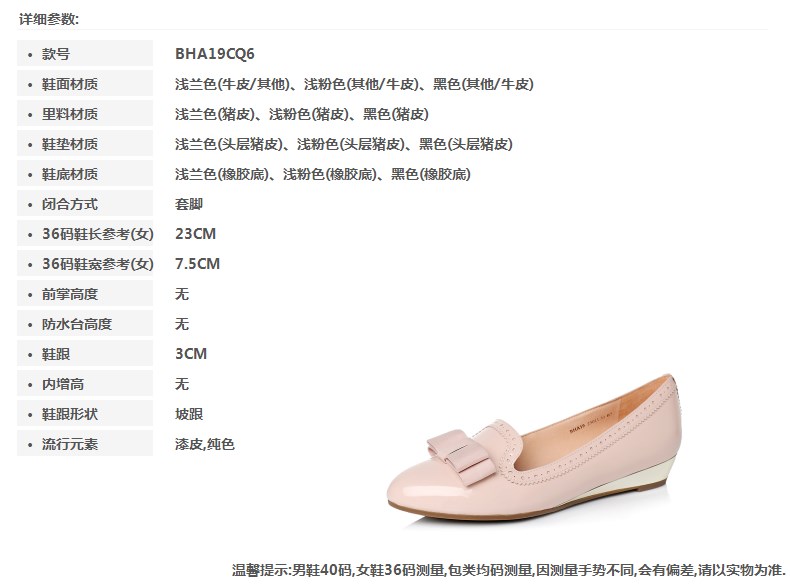Click the pink shoe product image
790x587 pixels.
534,448
